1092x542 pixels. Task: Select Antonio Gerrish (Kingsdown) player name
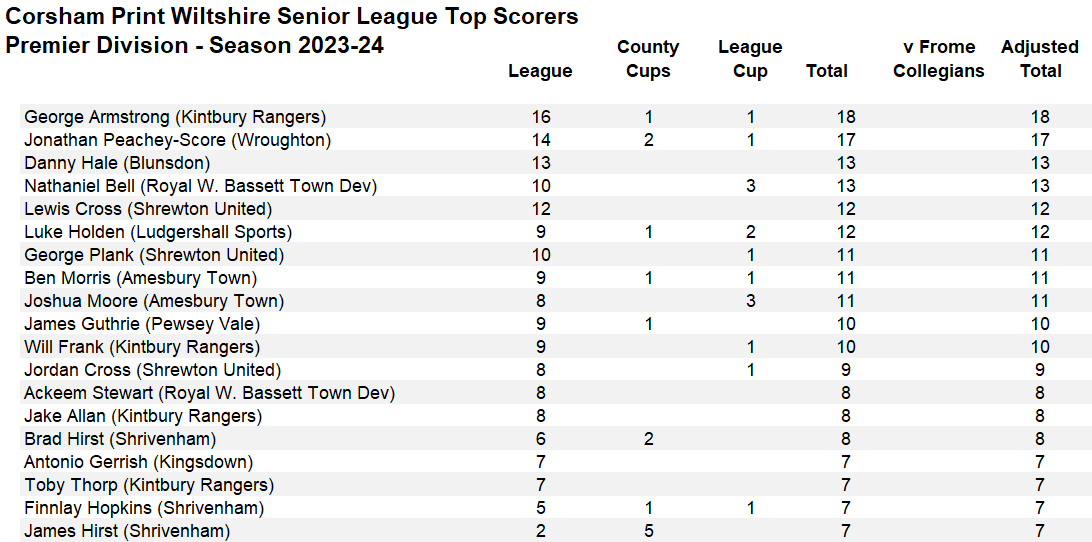pos(138,462)
